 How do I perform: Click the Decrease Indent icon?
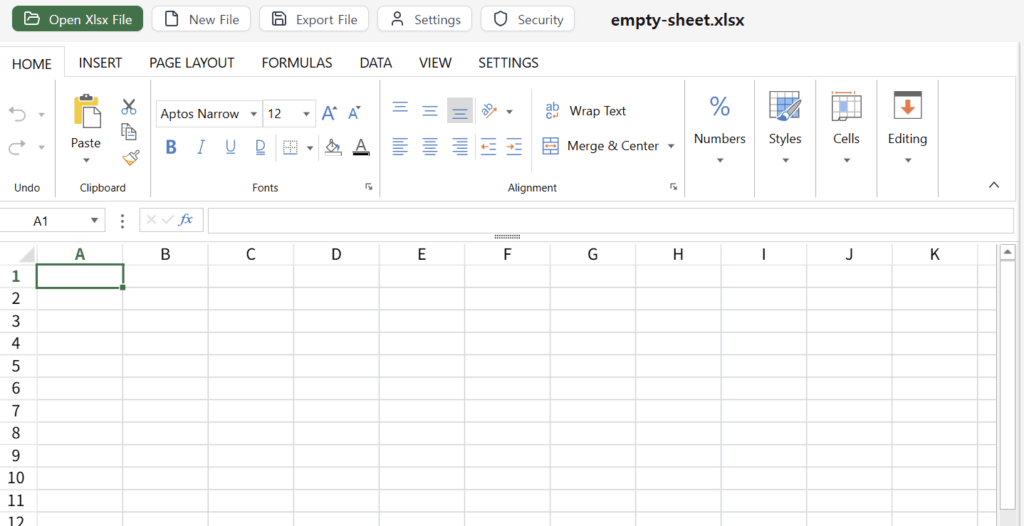coord(488,147)
